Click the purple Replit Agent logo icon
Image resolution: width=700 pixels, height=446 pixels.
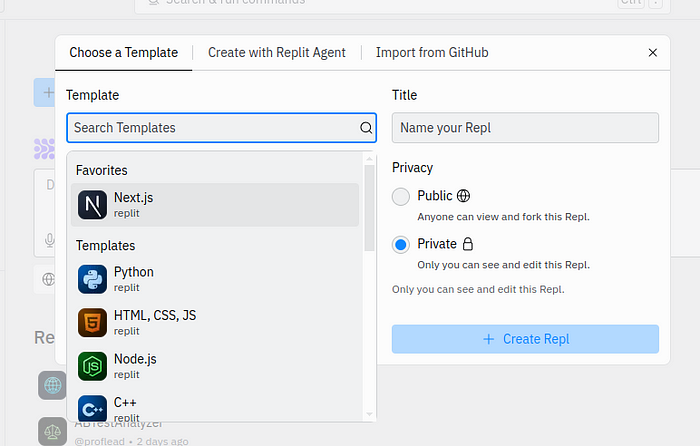pos(45,149)
